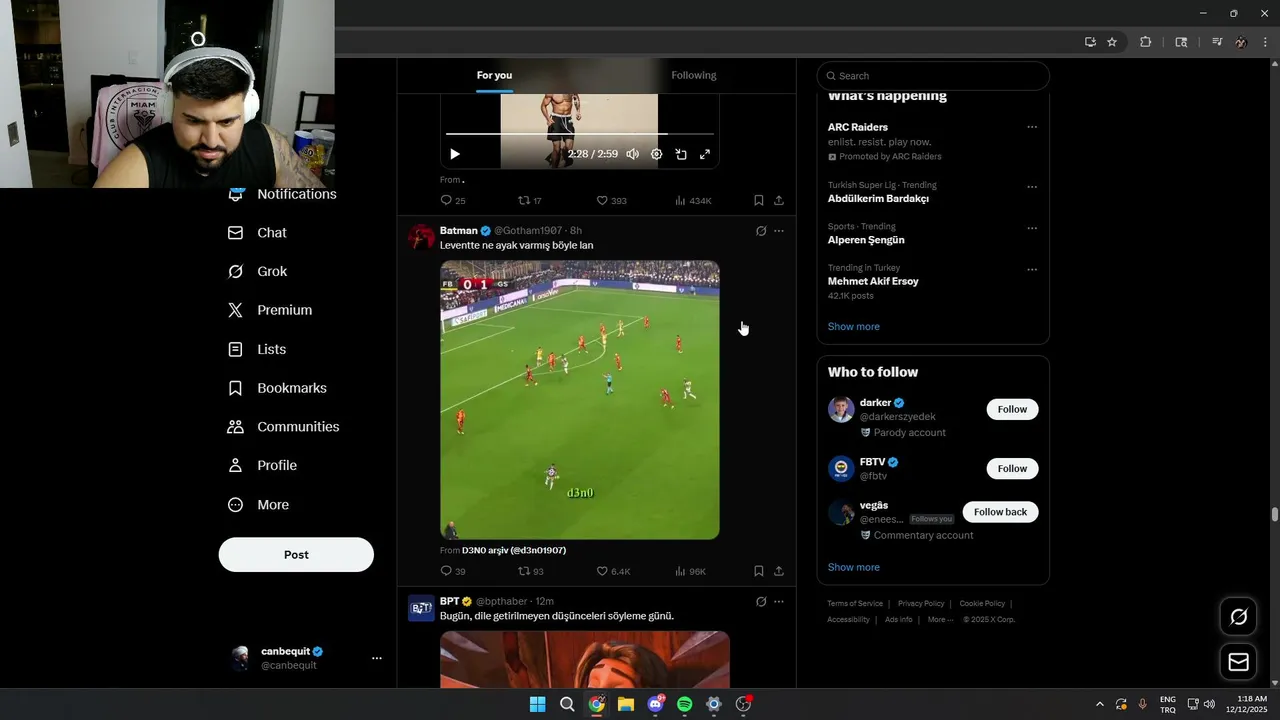Open the floating Grok button
Viewport: 1280px width, 720px height.
point(1238,617)
